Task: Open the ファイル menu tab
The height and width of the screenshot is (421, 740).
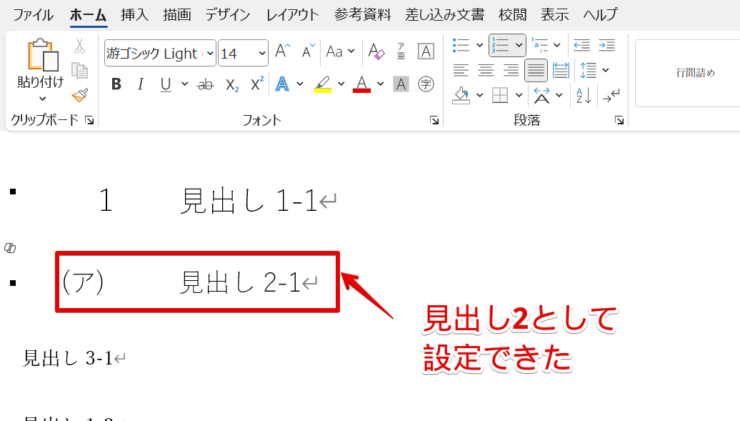Action: (x=33, y=15)
